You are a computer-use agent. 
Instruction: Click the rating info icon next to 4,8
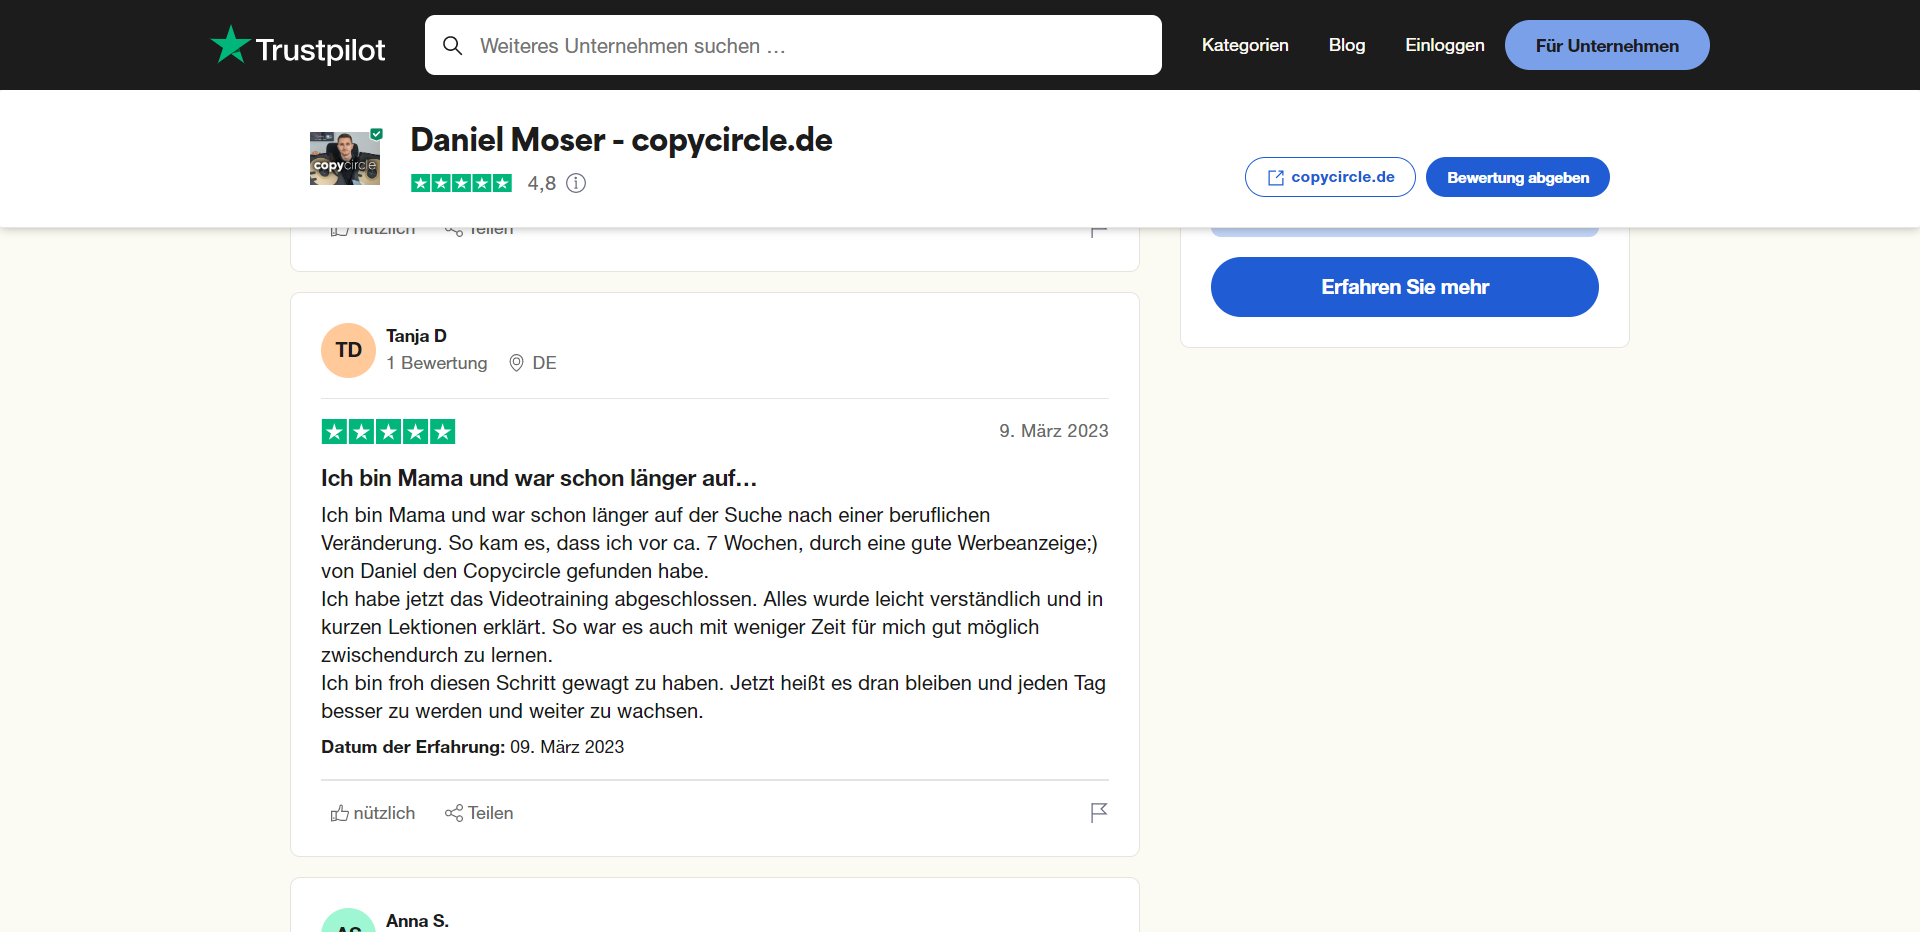(576, 183)
